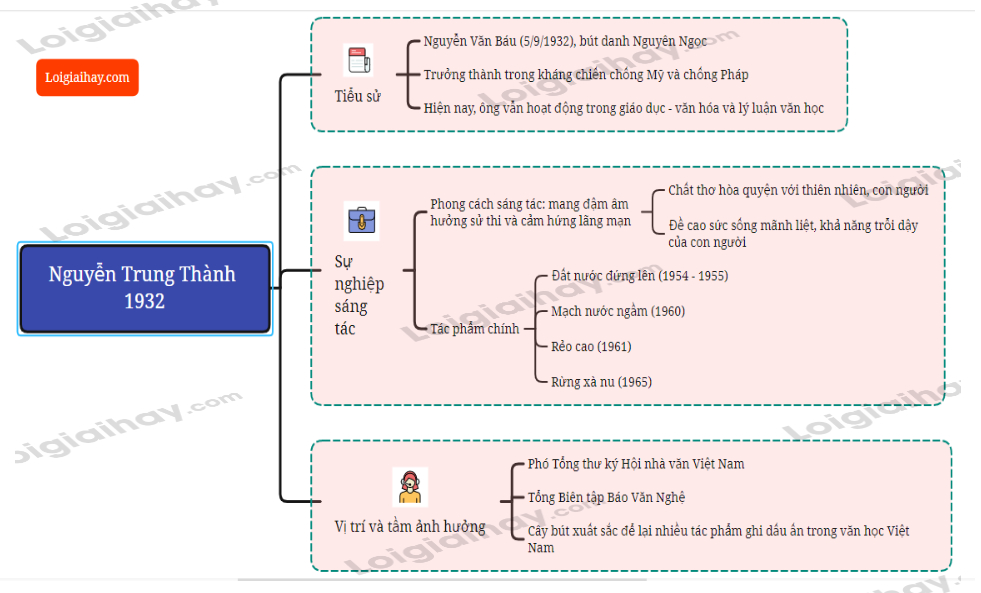The image size is (981, 593).
Task: Select the Sự nghiệp sáng tác branch label
Action: pos(358,295)
